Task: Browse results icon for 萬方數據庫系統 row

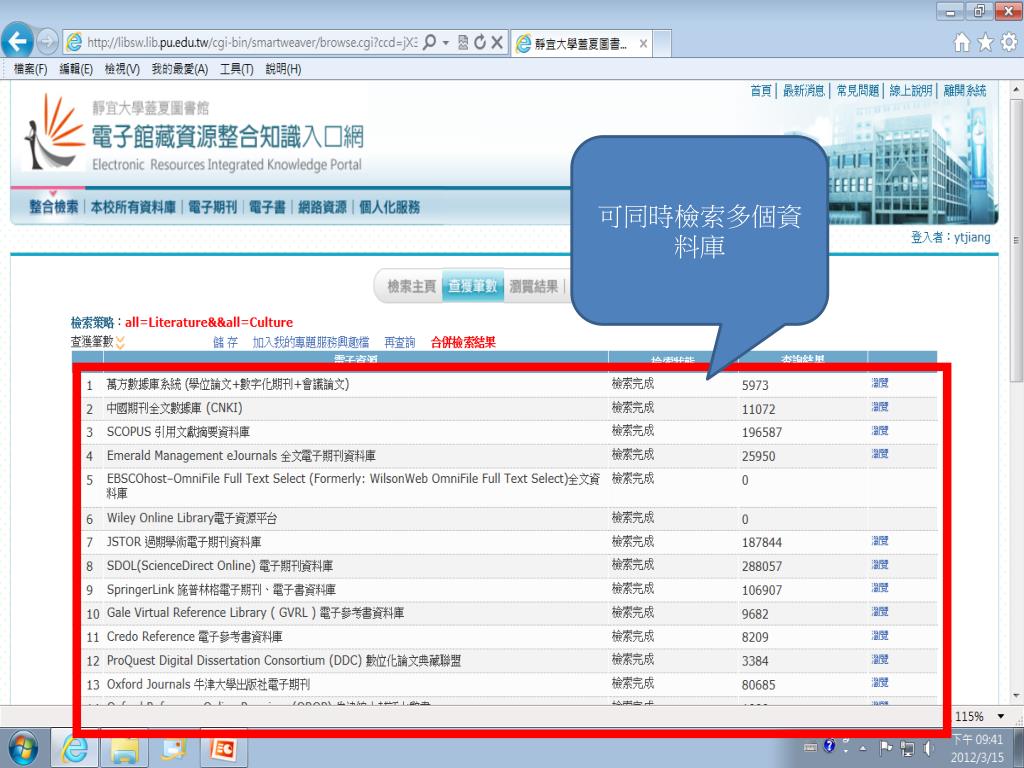Action: (x=880, y=383)
